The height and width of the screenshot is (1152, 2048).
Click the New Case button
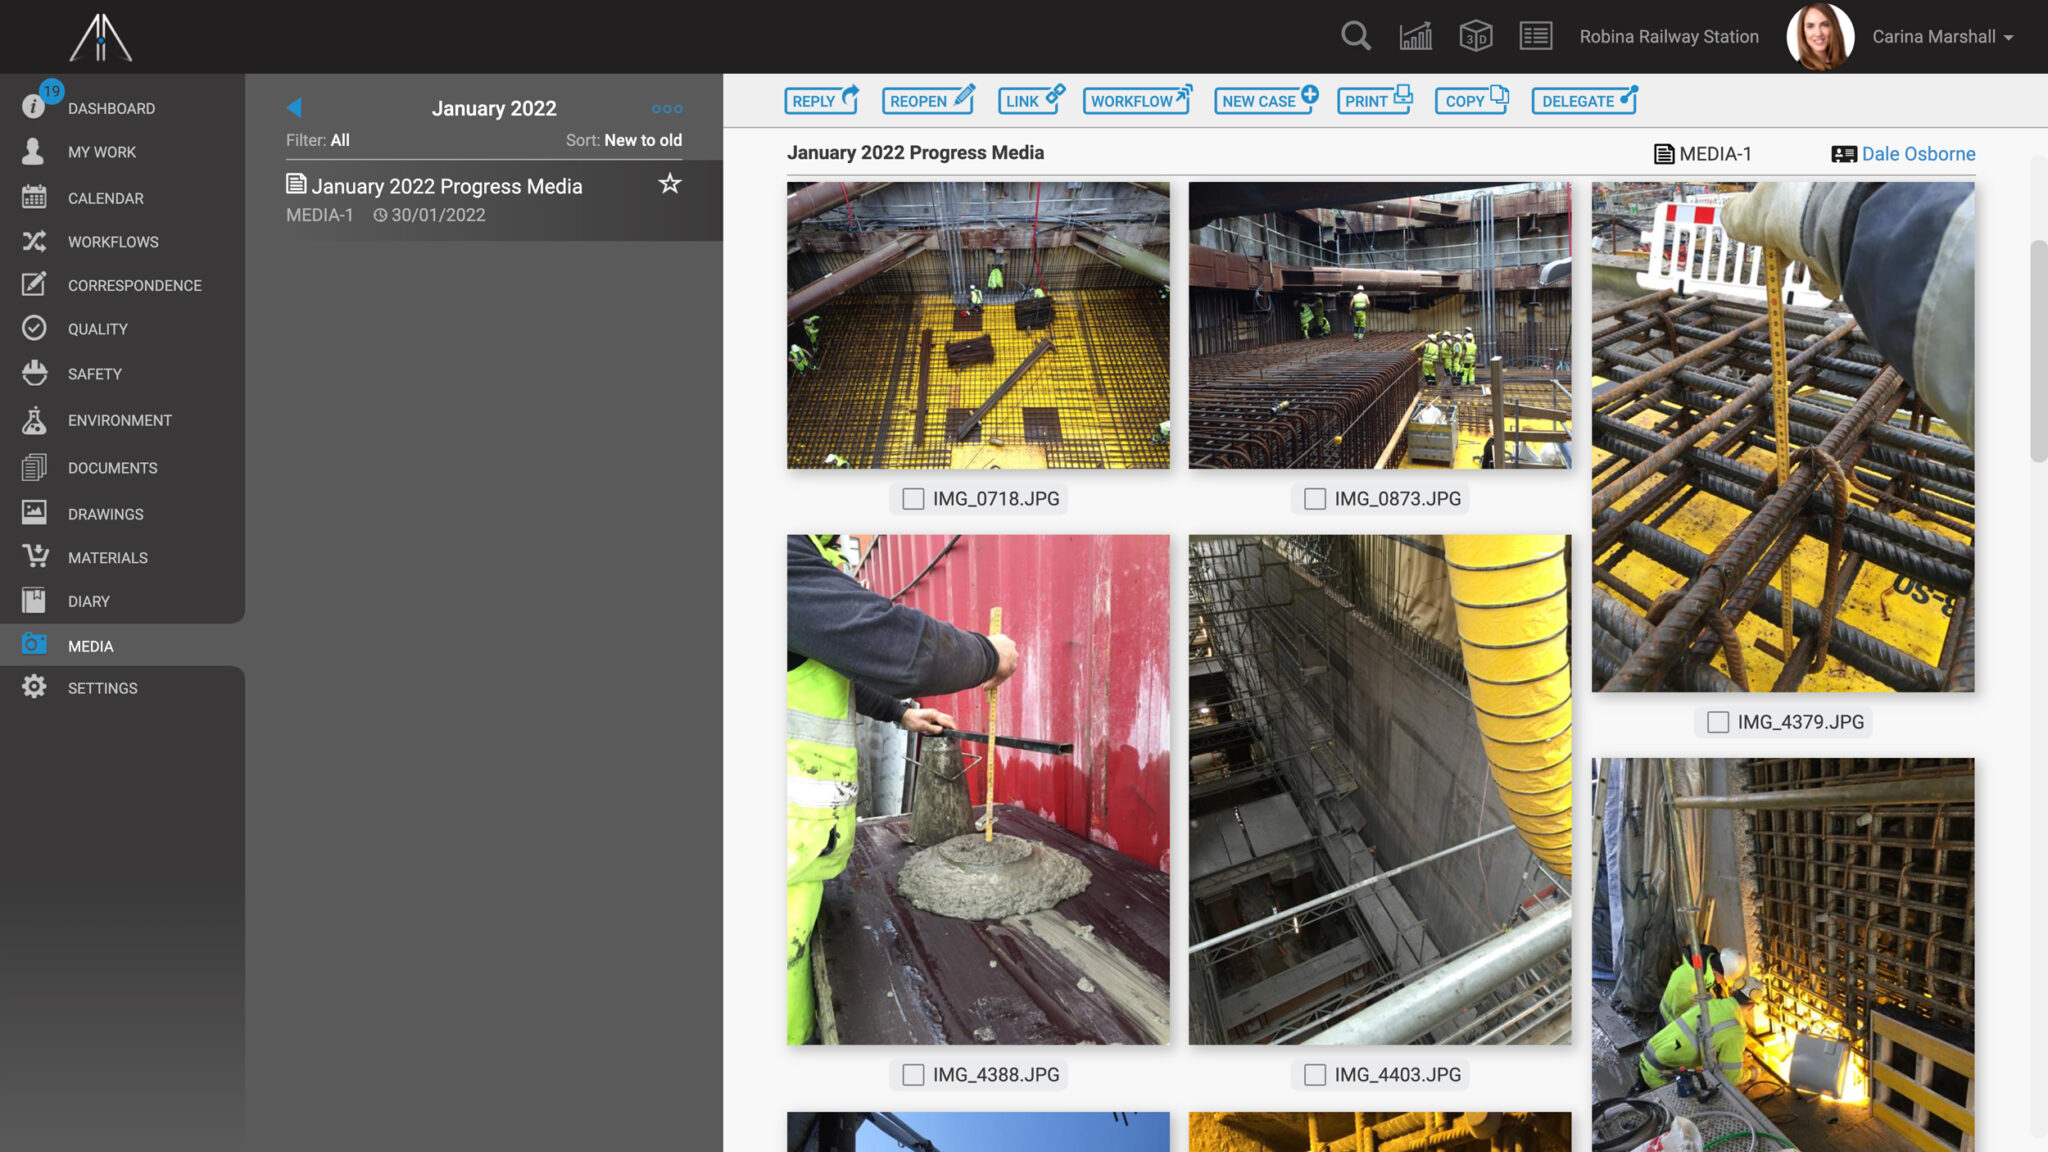click(1266, 100)
